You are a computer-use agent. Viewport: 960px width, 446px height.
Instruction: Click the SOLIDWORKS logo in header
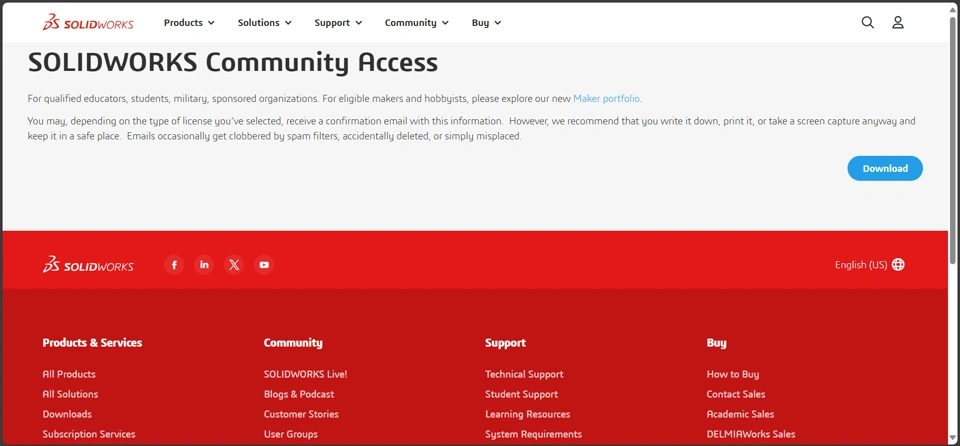coord(88,23)
